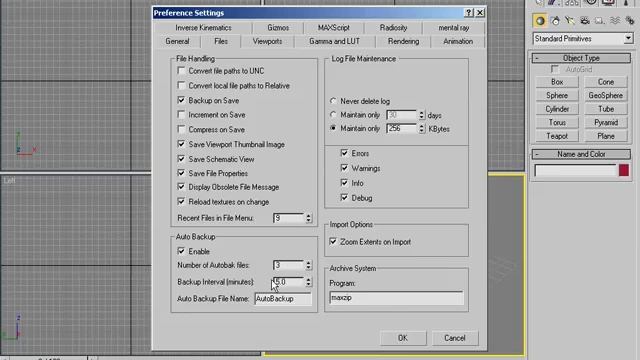This screenshot has height=360, width=640.
Task: Click the Number of Autobak files spinner
Action: point(309,265)
